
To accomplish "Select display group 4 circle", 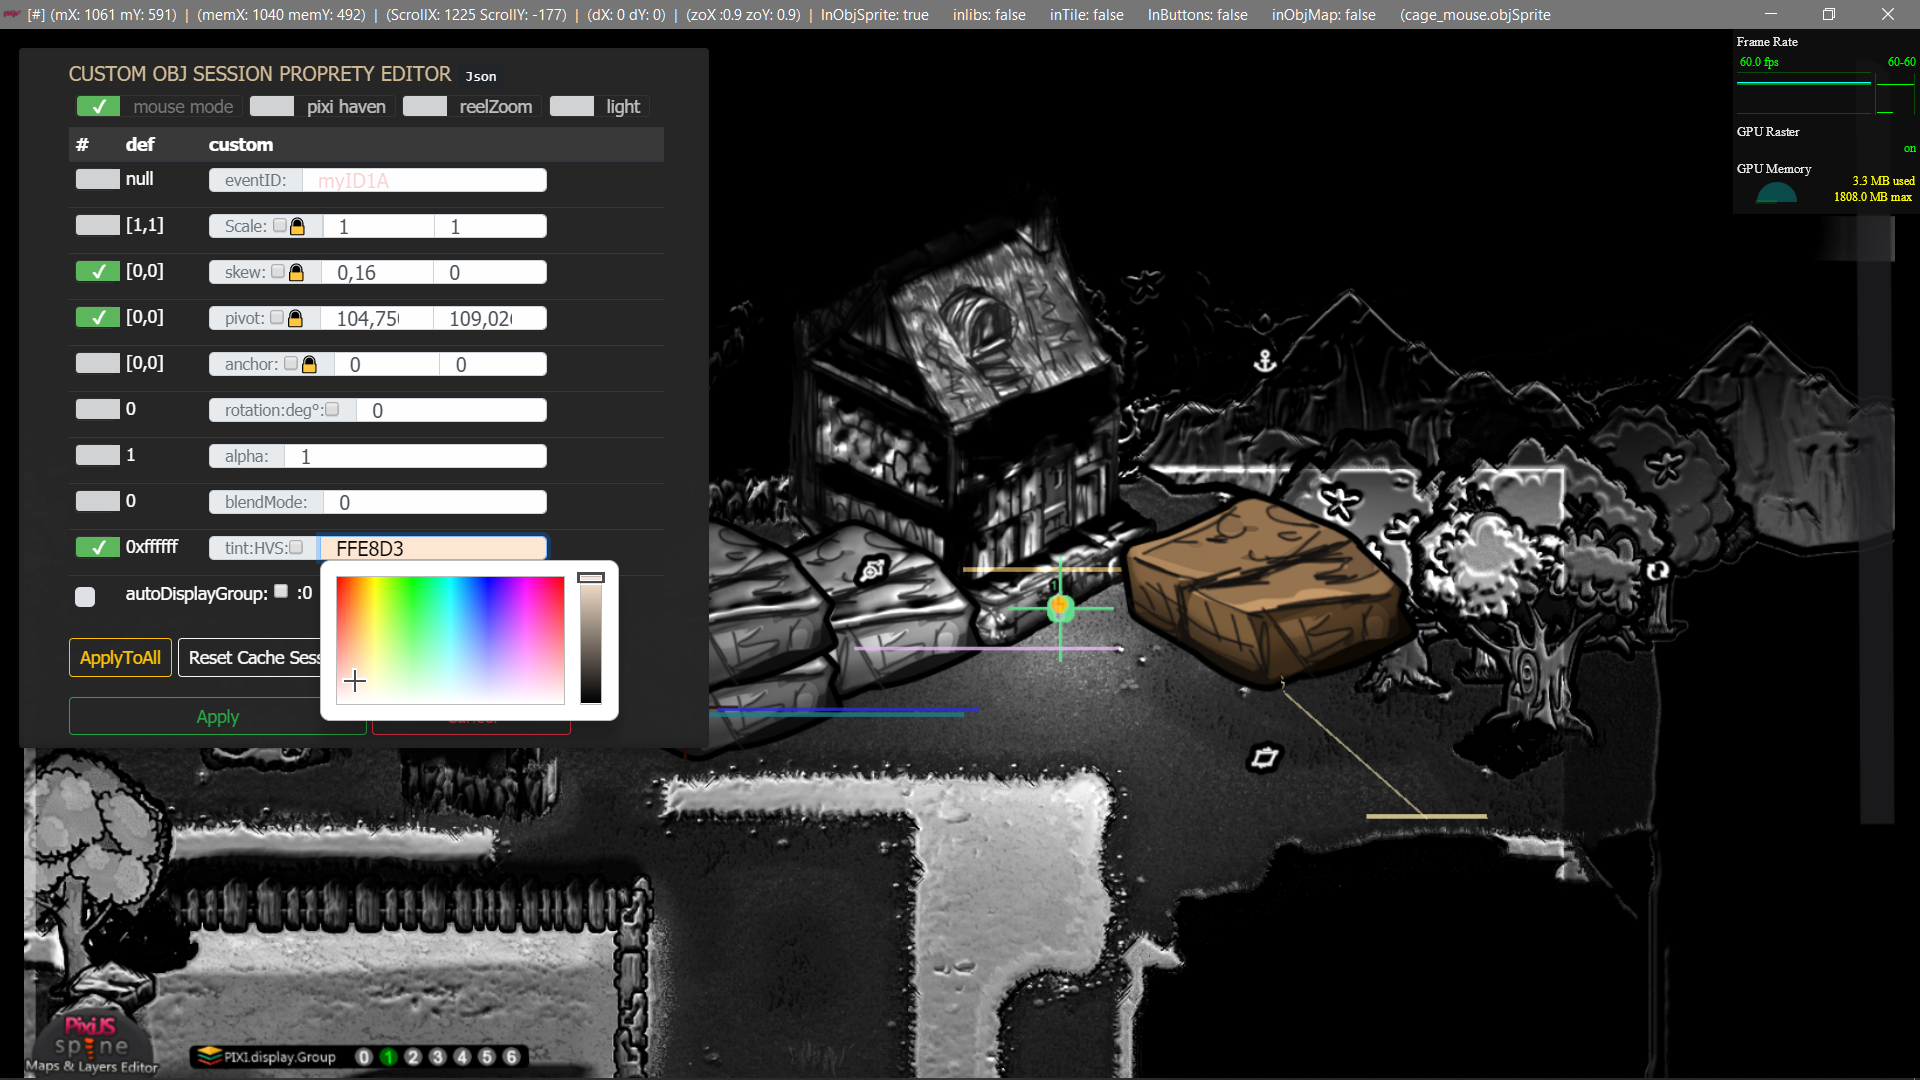I will 462,1057.
